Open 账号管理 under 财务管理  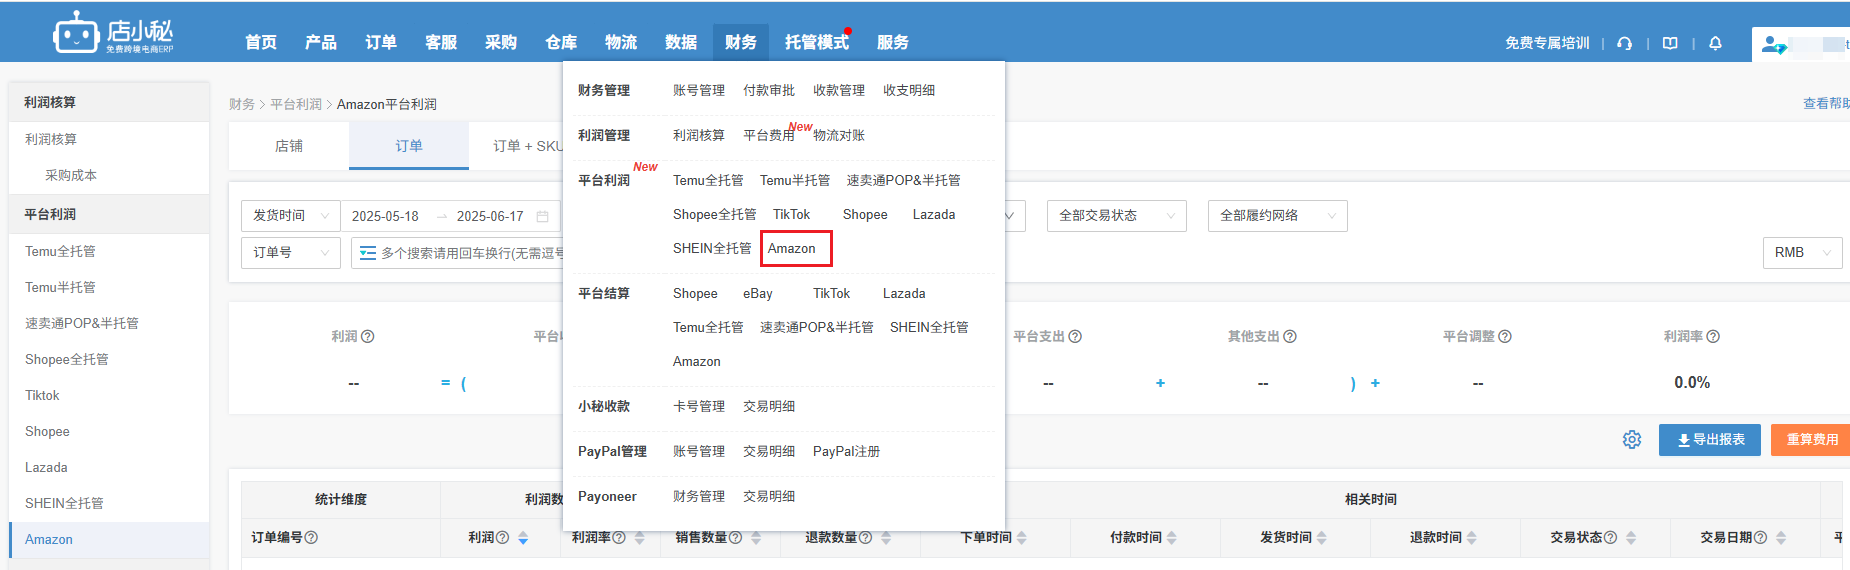(699, 90)
